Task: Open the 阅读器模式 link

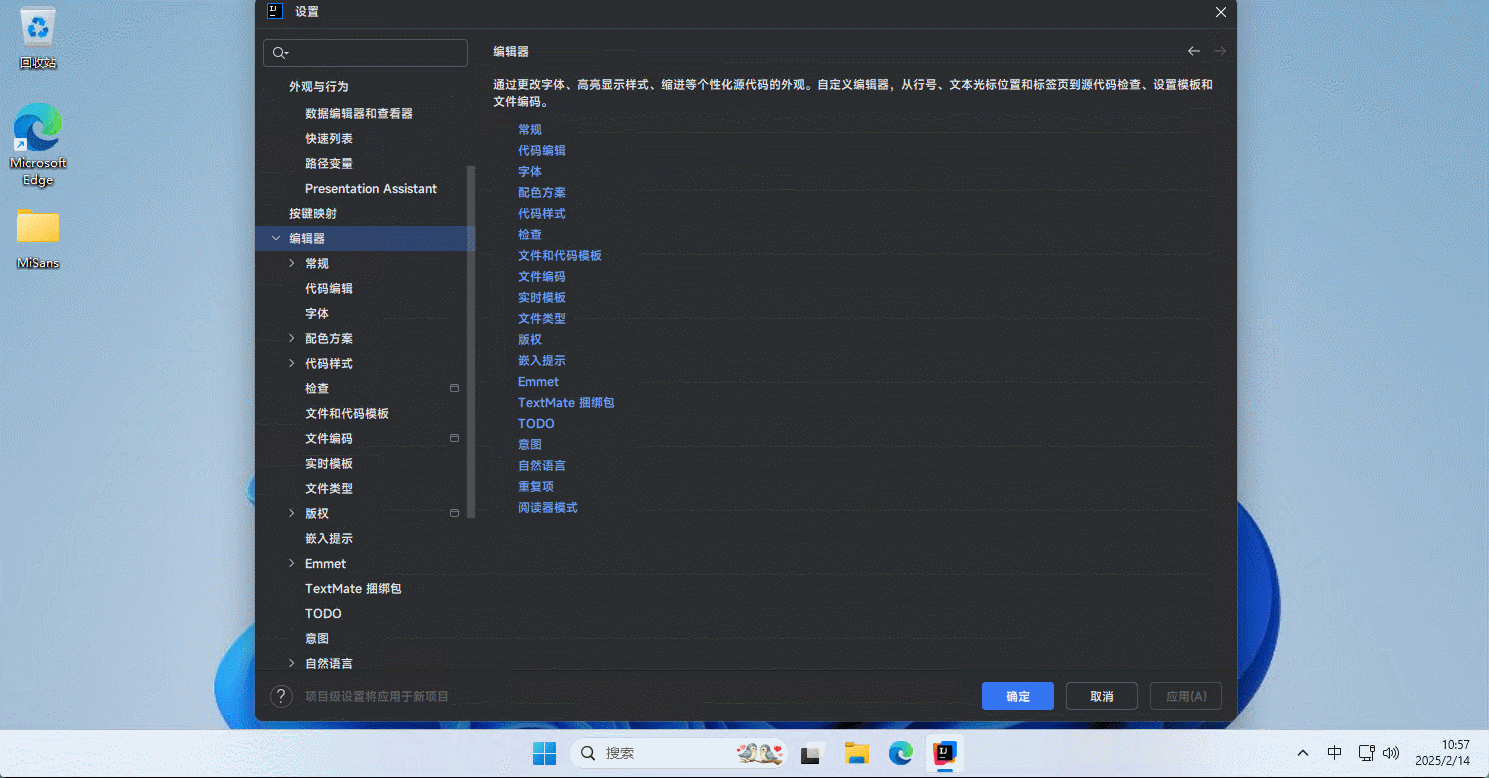Action: pyautogui.click(x=547, y=507)
